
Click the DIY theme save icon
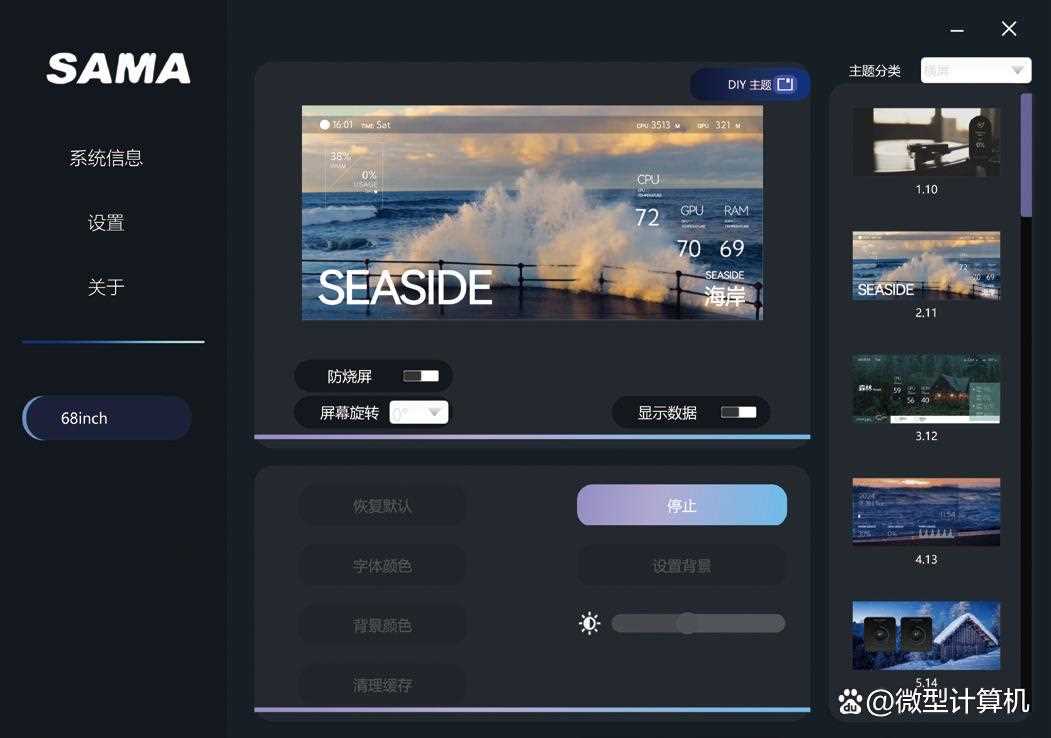coord(785,85)
